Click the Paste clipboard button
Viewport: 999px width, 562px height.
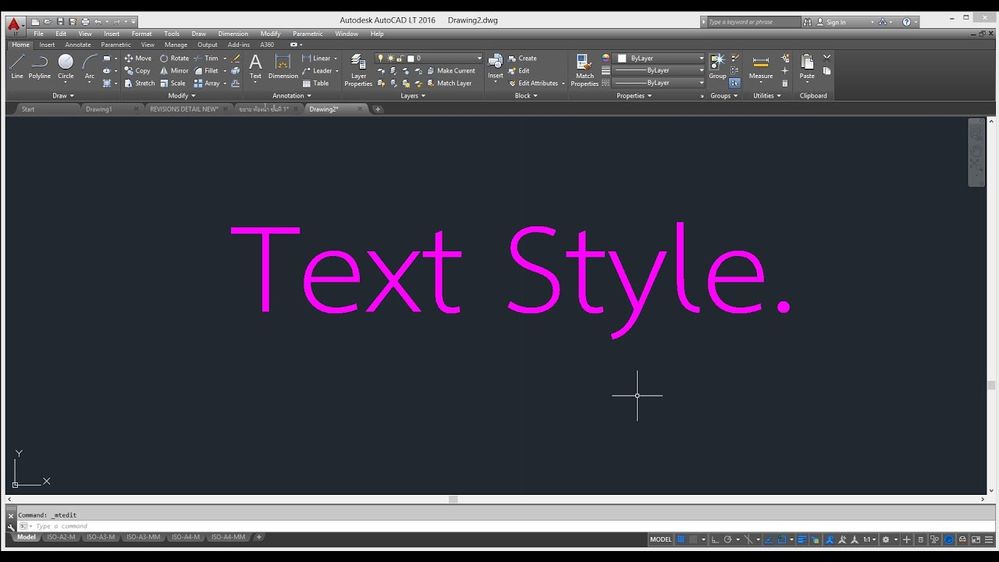807,66
